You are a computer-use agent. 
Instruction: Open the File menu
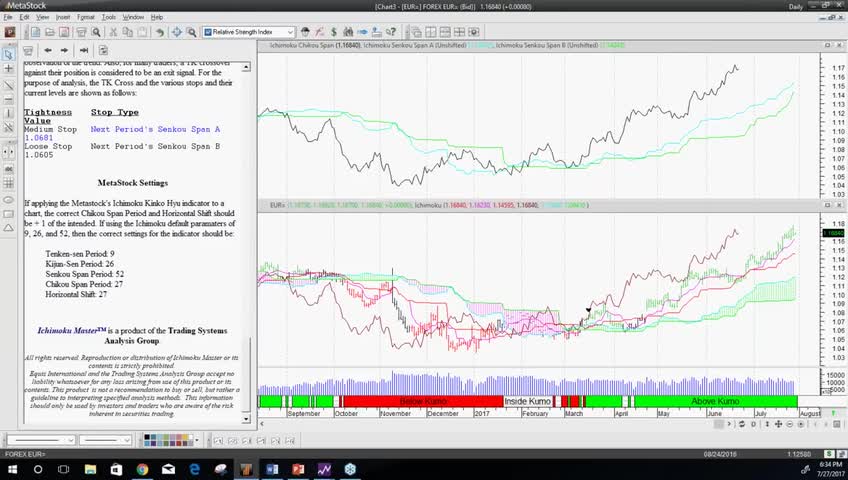[8, 17]
